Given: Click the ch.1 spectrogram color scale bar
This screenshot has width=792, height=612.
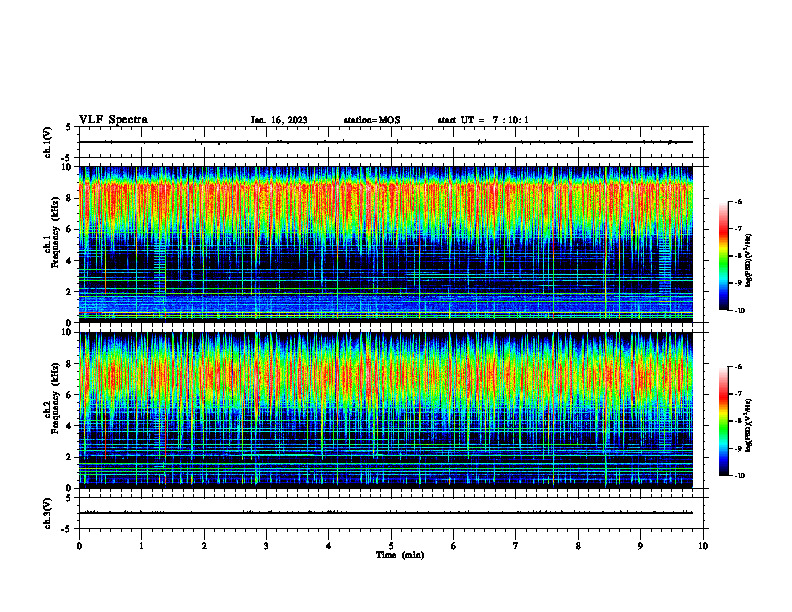Looking at the screenshot, I should coord(723,256).
